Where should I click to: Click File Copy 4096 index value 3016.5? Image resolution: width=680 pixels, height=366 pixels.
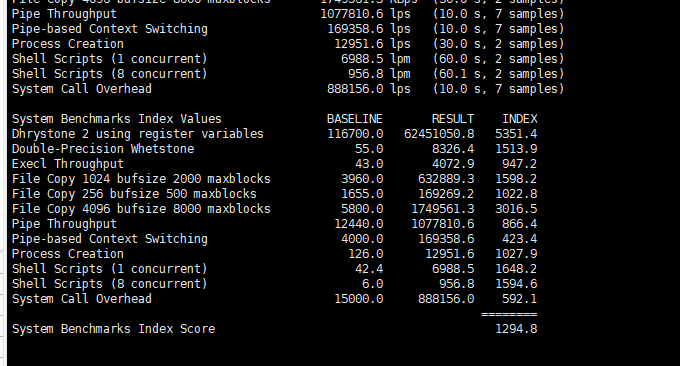pyautogui.click(x=516, y=209)
